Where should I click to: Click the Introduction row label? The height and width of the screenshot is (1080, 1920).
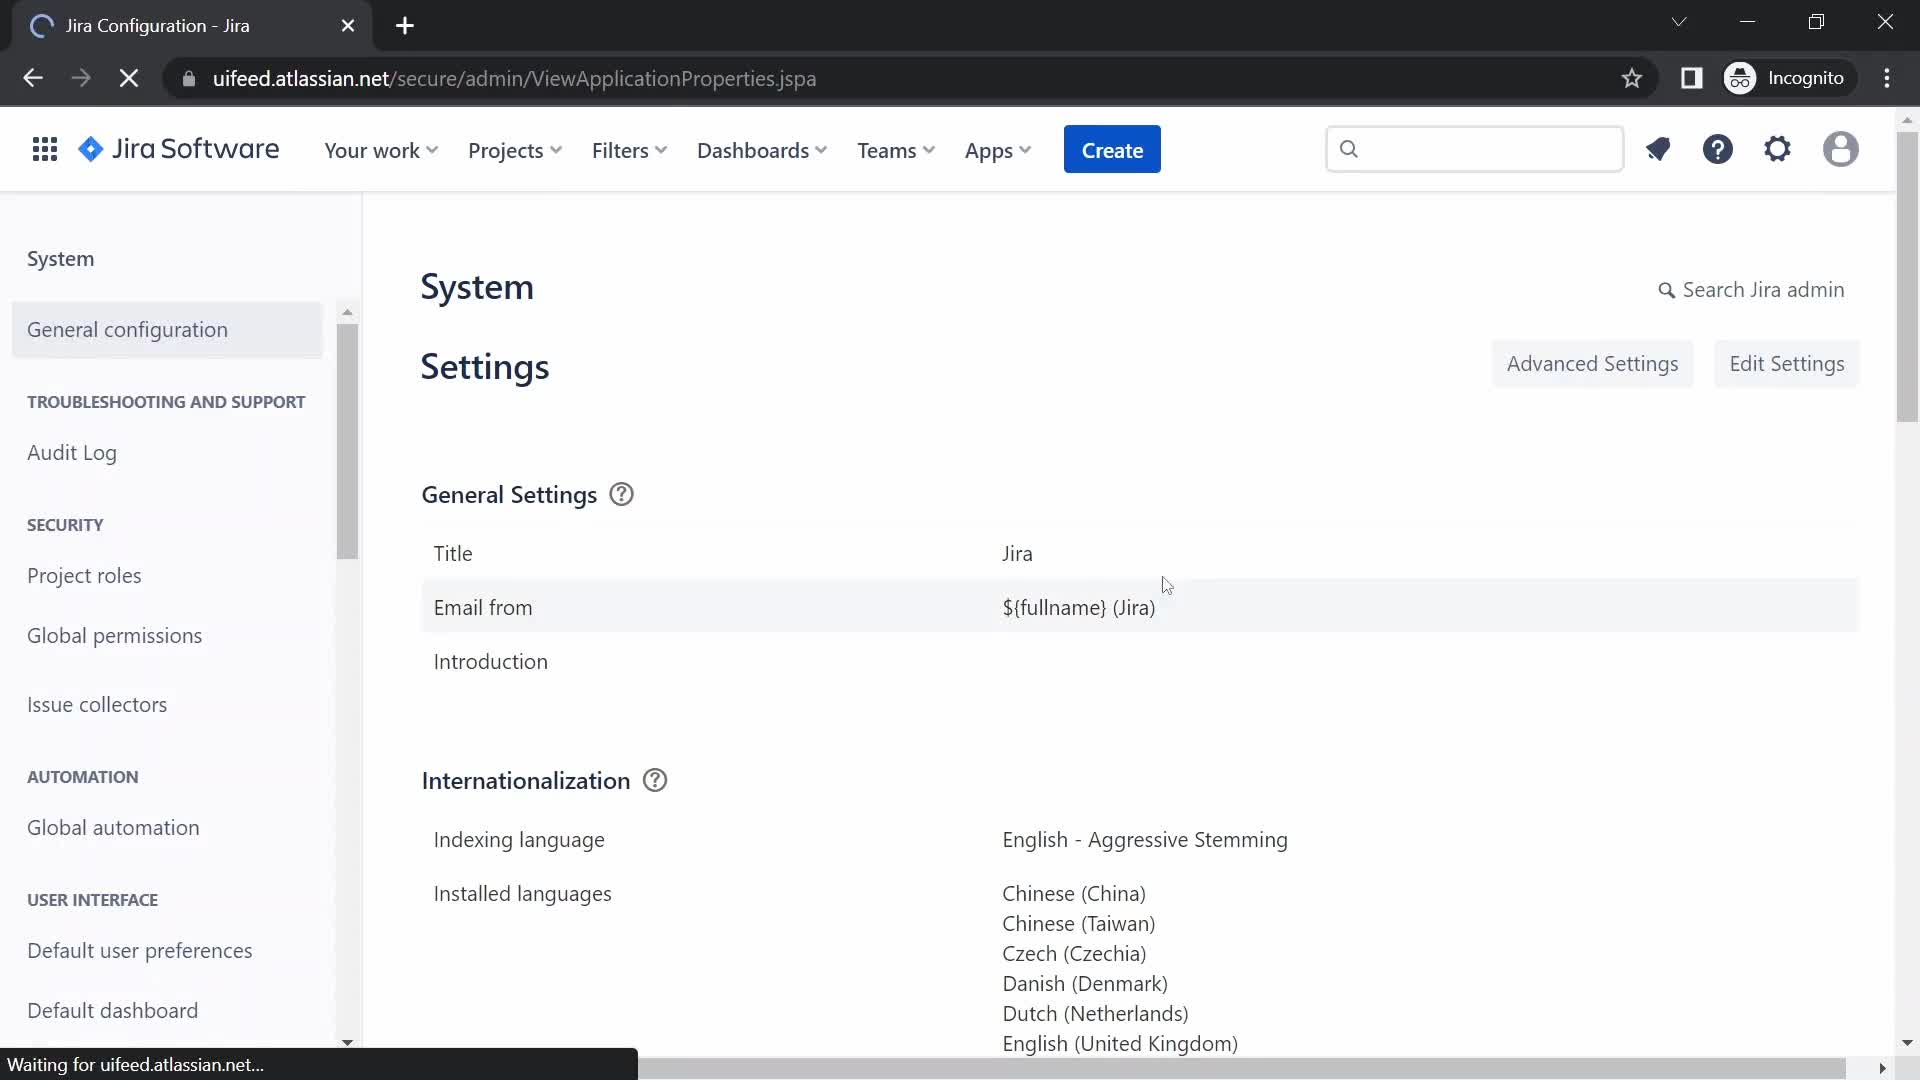pos(490,662)
